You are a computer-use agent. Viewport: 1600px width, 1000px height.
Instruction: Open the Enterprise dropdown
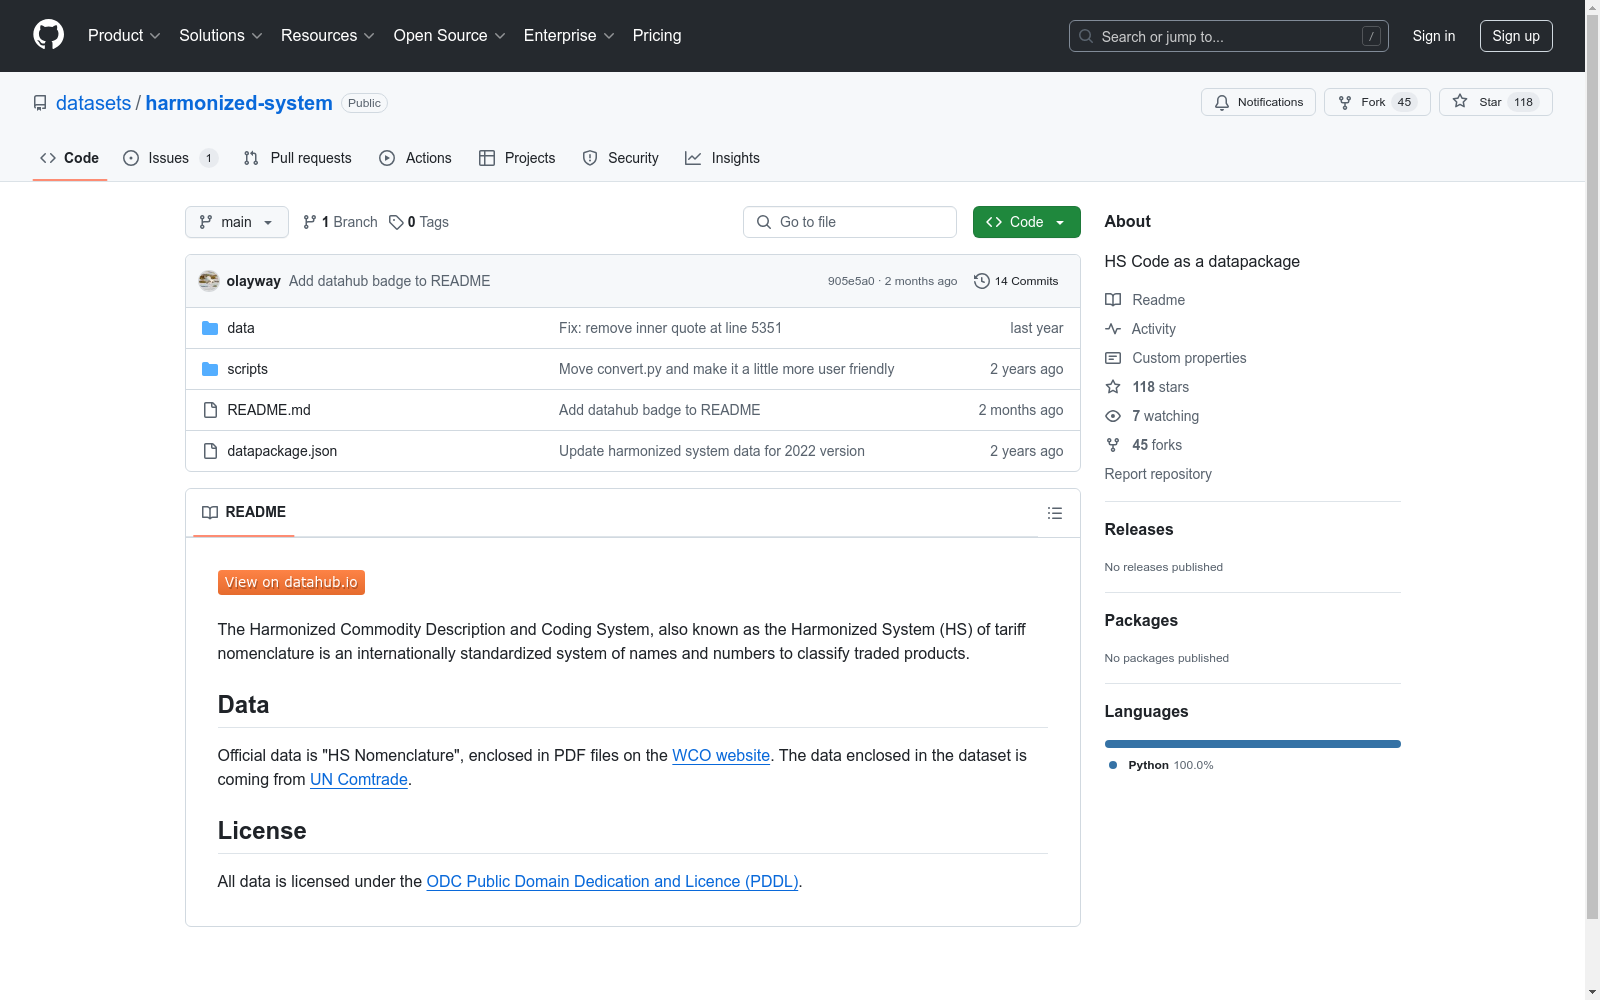pos(569,36)
